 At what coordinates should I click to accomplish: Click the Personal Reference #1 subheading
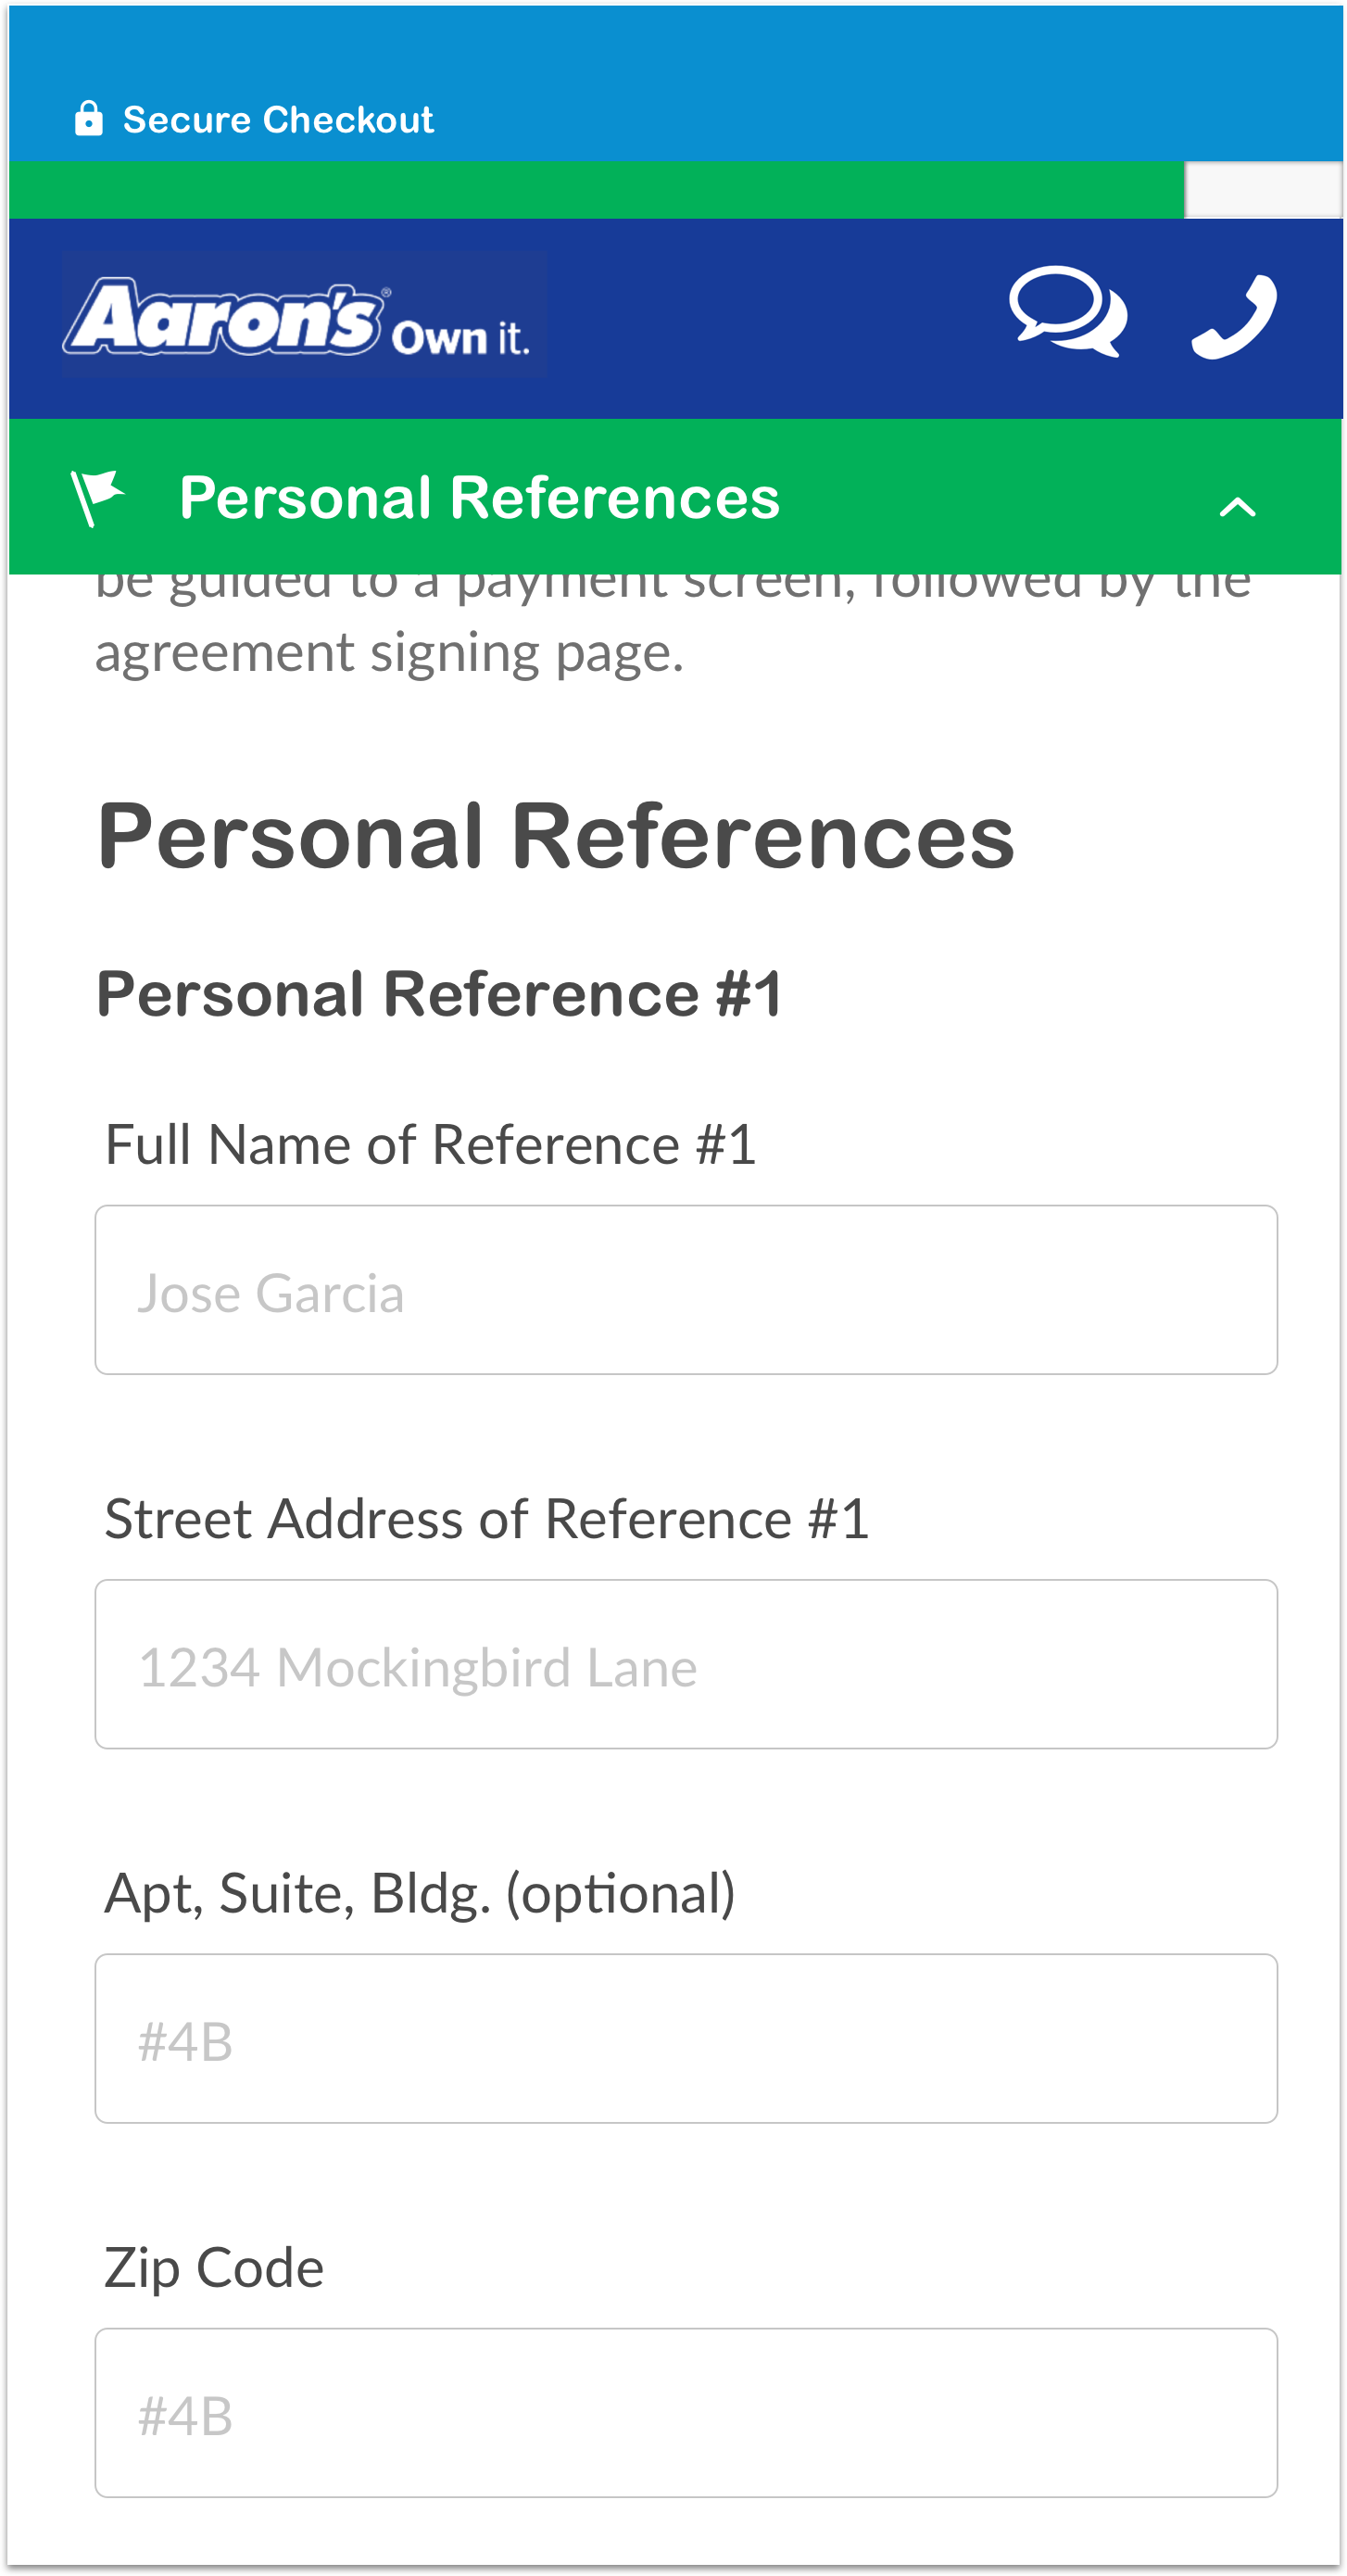439,994
